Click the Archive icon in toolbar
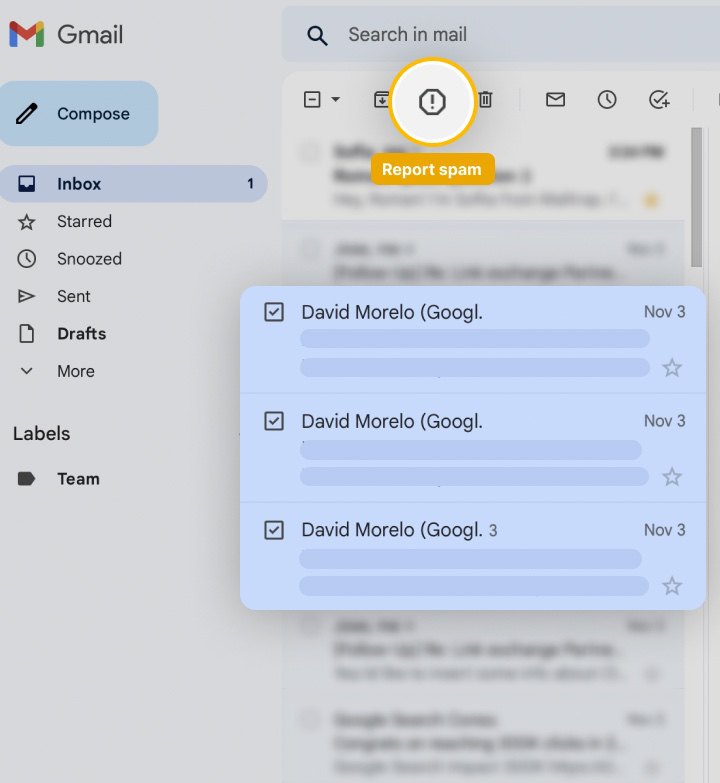 coord(381,100)
